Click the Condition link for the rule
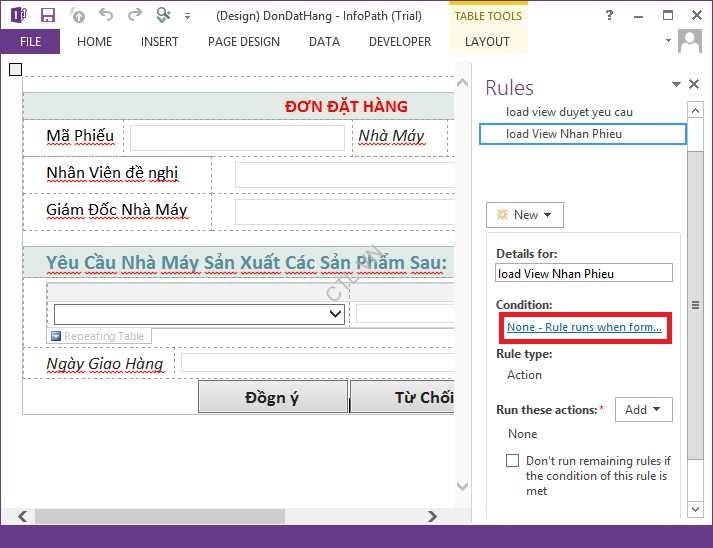713x548 pixels. [x=584, y=327]
